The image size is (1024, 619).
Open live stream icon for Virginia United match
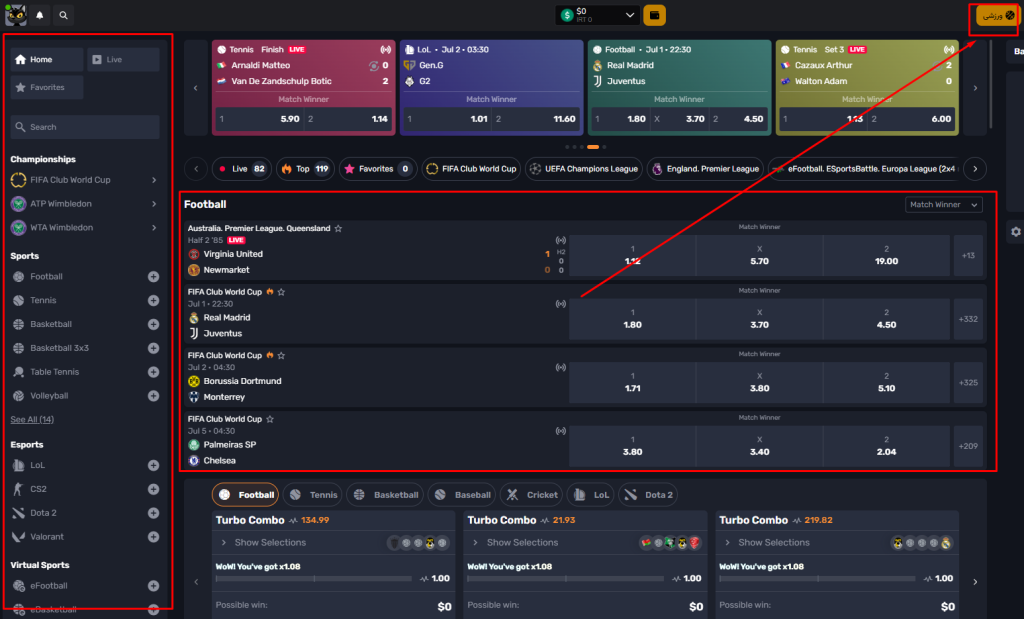point(560,240)
